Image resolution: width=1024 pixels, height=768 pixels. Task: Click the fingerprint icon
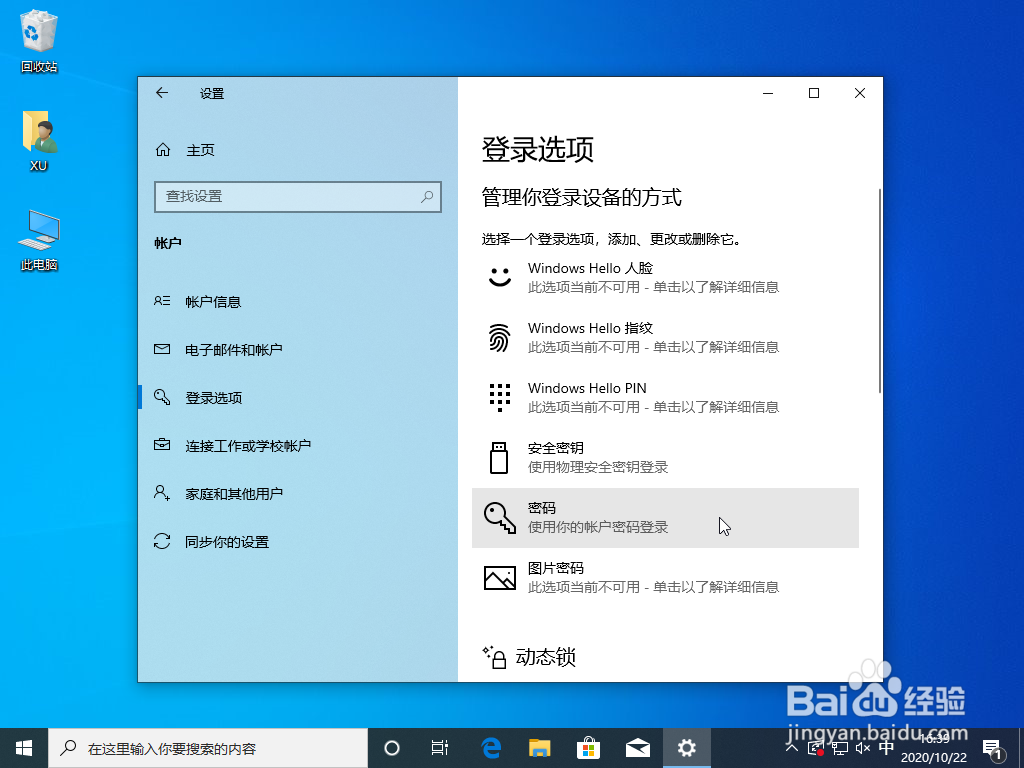click(500, 338)
